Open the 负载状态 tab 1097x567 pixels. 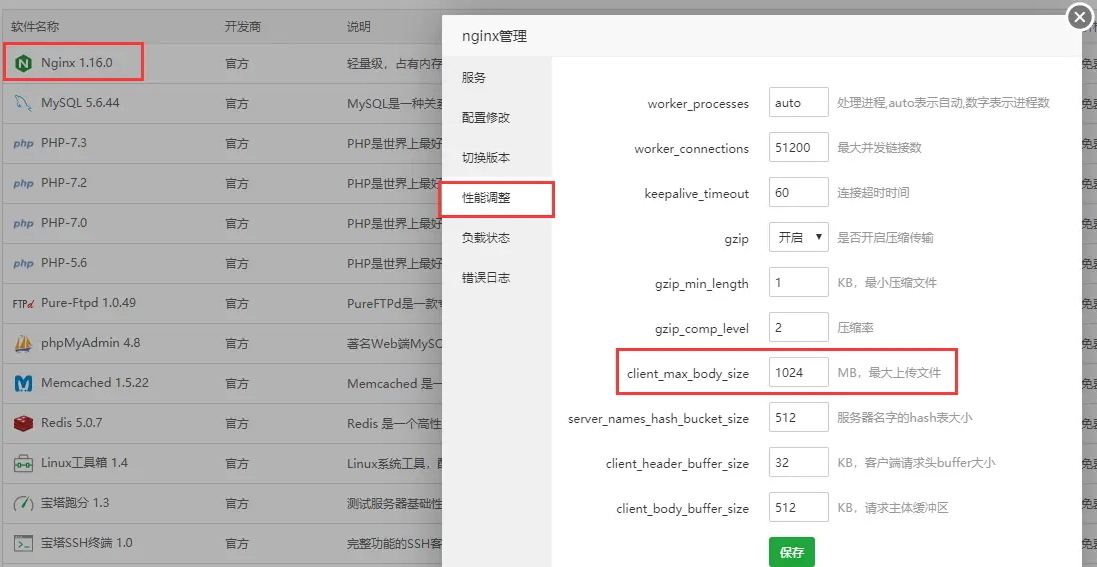pos(486,238)
